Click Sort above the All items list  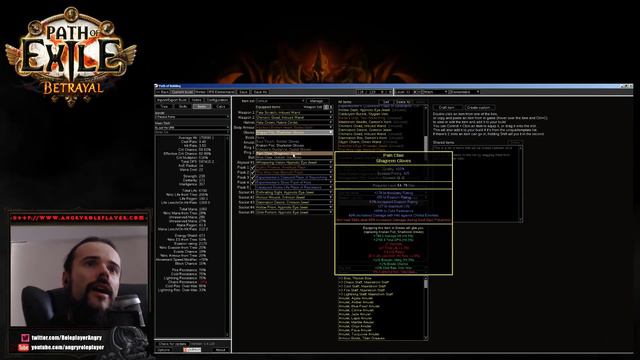coord(386,102)
